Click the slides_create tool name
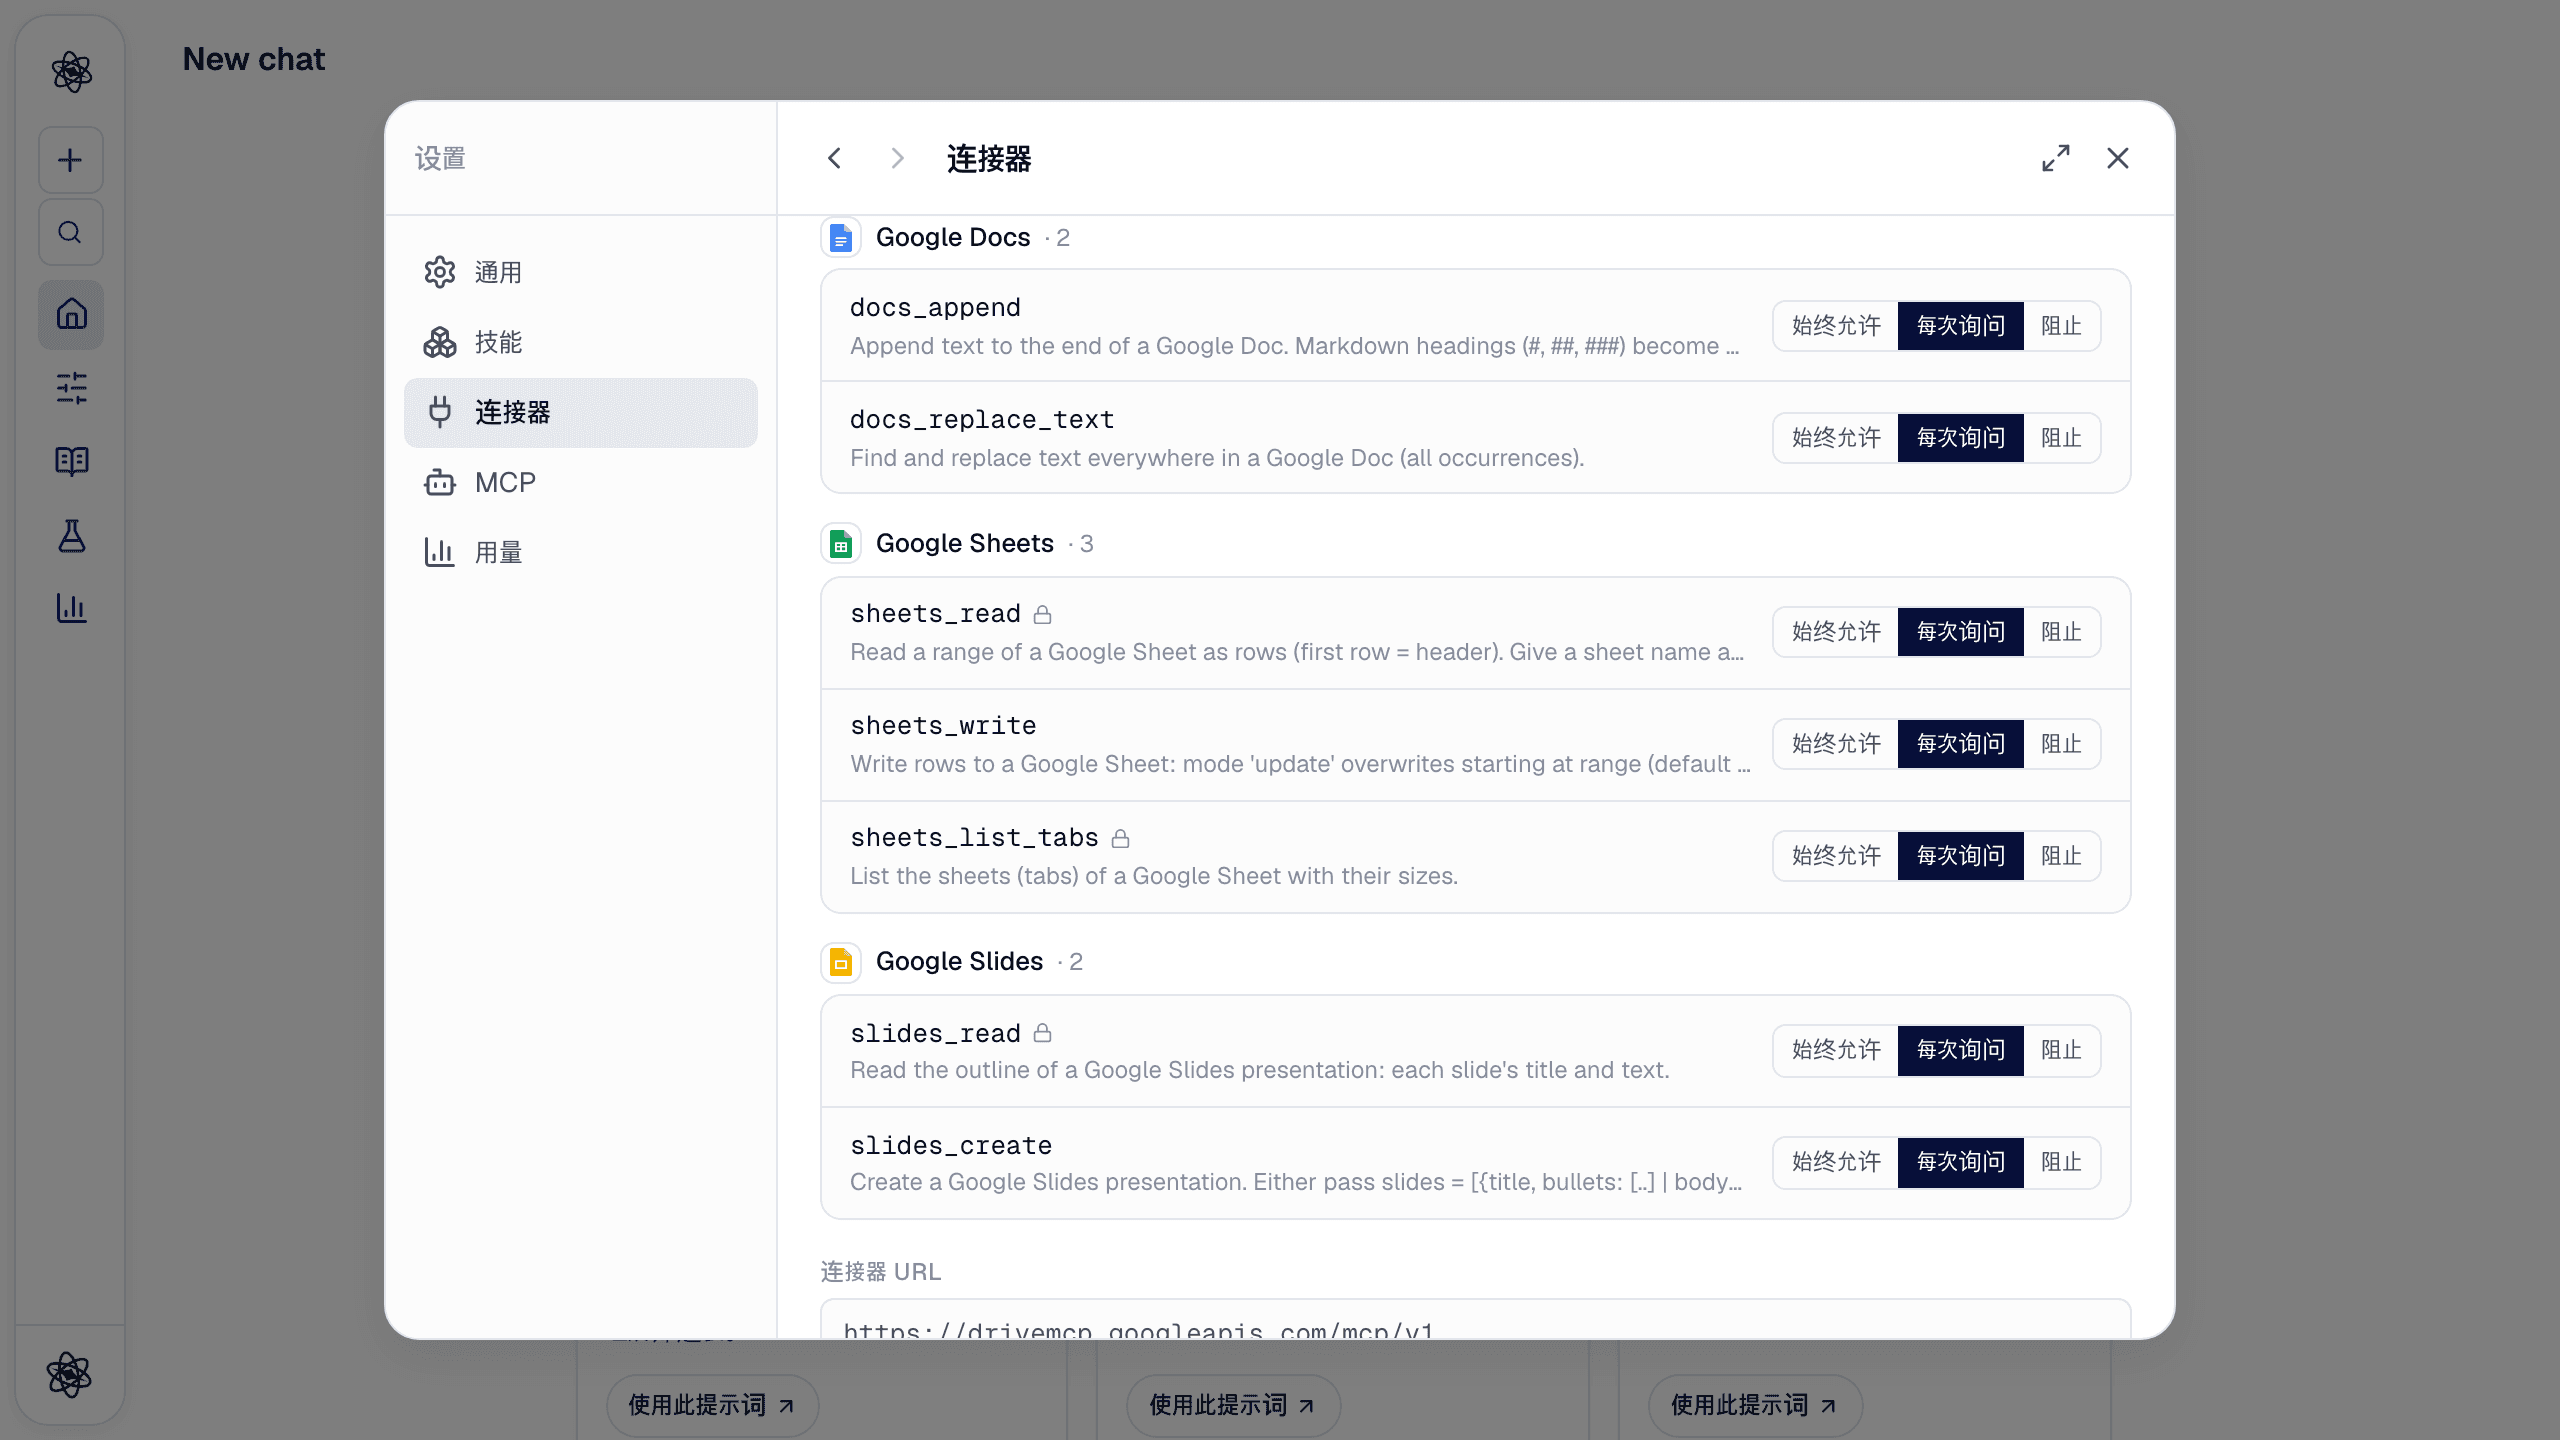The image size is (2560, 1440). [x=951, y=1146]
